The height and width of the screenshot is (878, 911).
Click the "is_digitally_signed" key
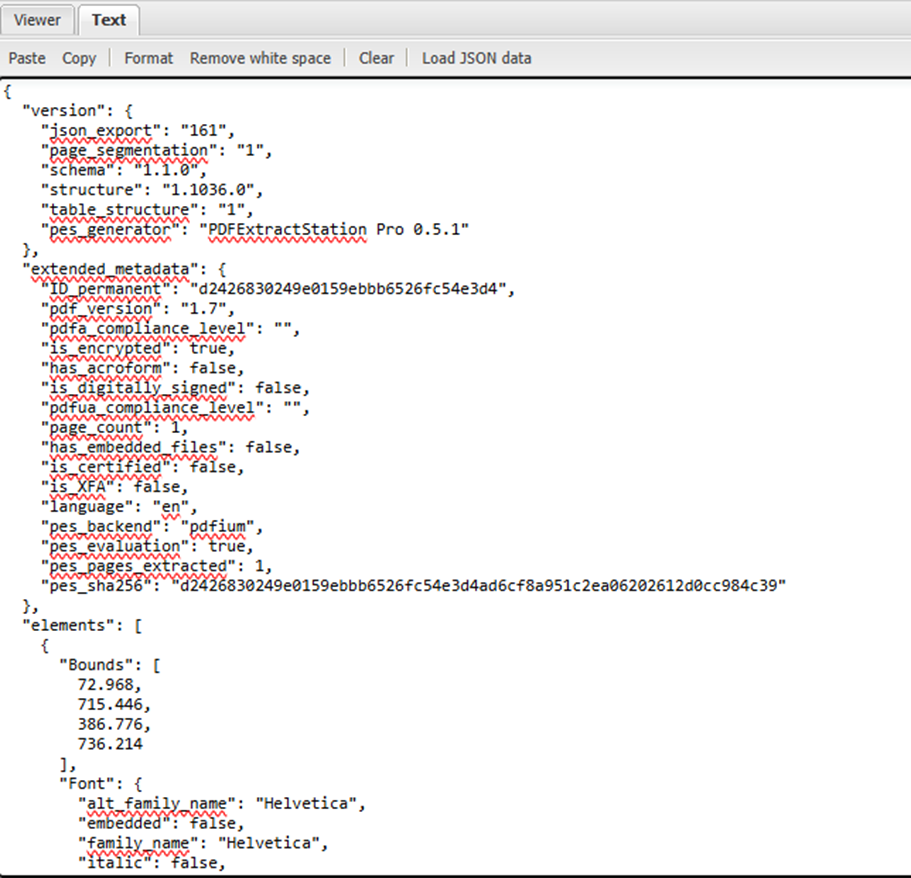click(x=138, y=388)
